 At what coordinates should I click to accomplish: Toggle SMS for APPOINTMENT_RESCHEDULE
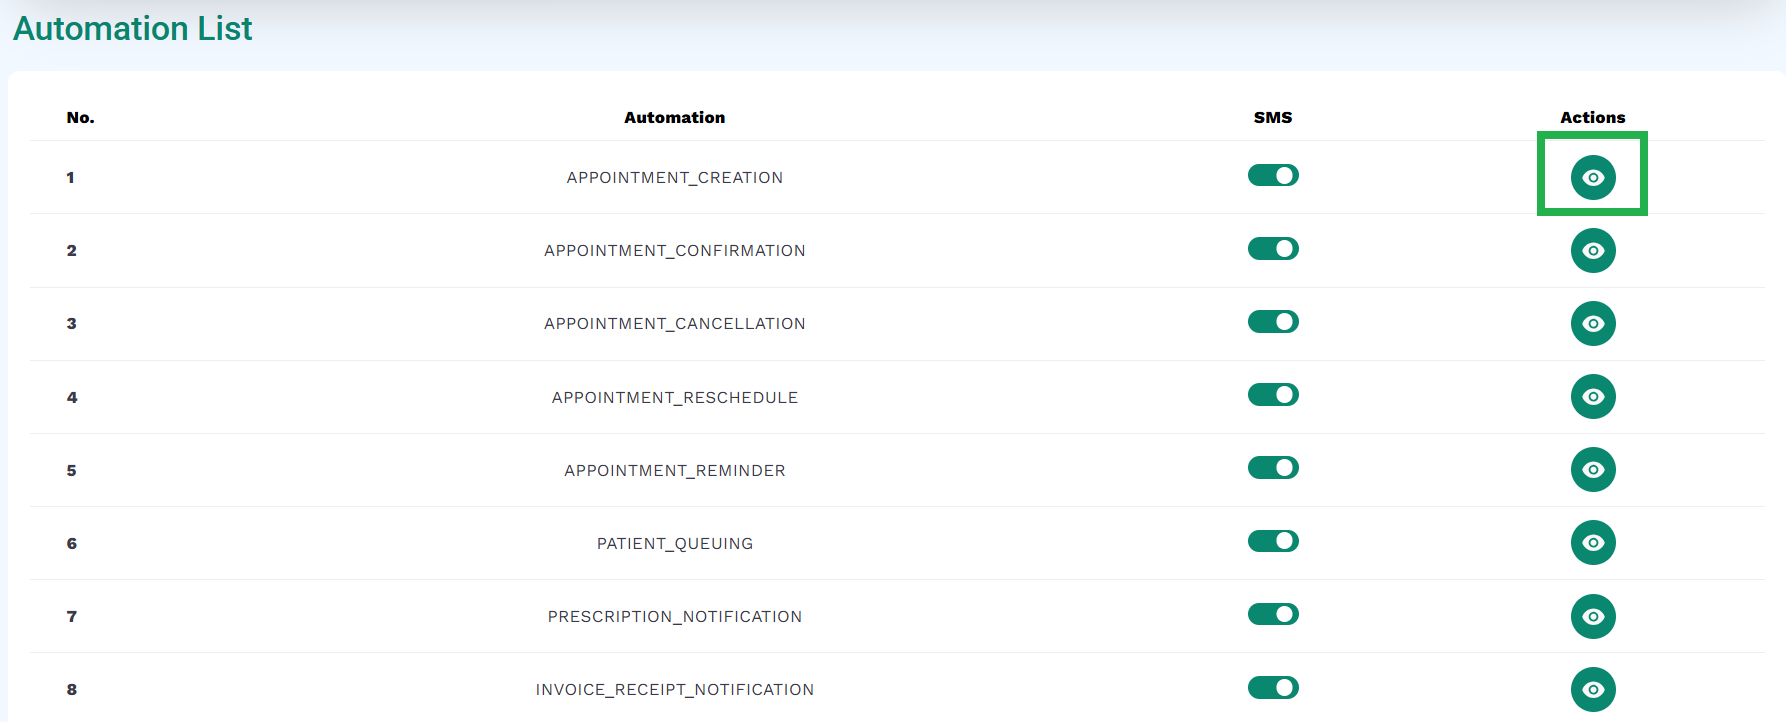click(1273, 394)
